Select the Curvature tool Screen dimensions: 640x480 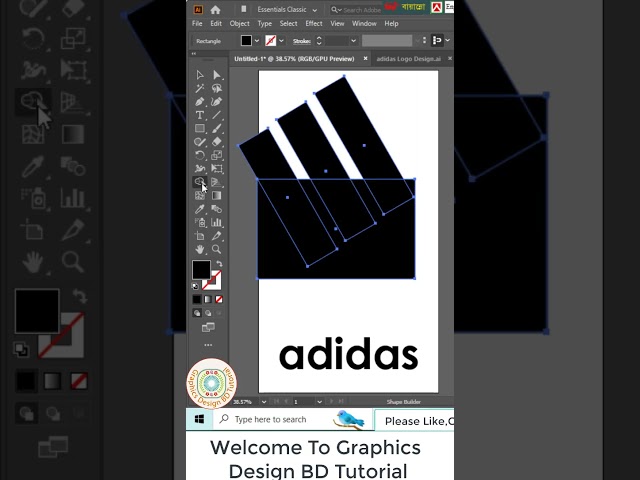click(217, 102)
